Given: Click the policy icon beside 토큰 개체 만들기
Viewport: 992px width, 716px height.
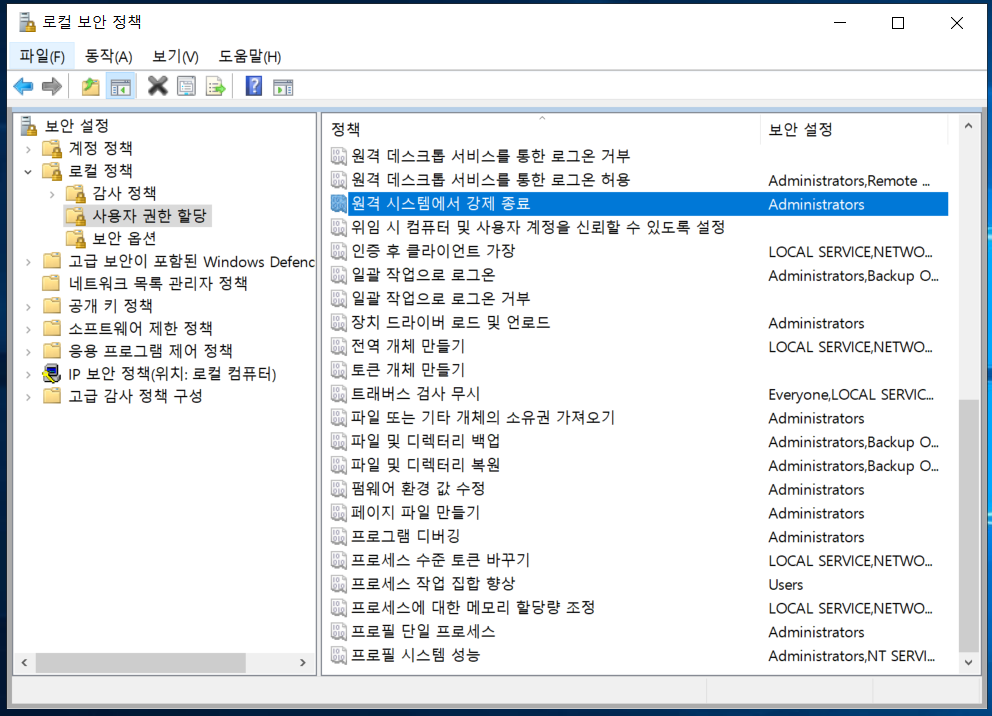Looking at the screenshot, I should (x=338, y=370).
